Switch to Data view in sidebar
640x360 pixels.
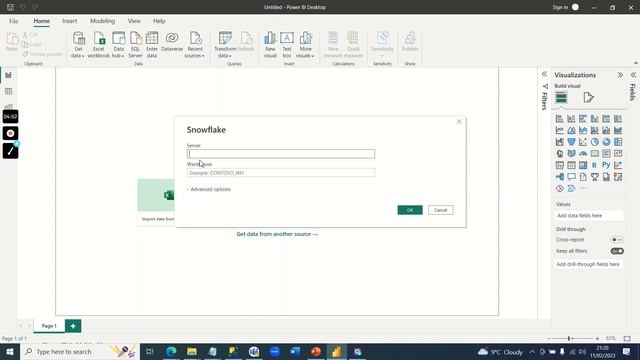click(x=9, y=91)
